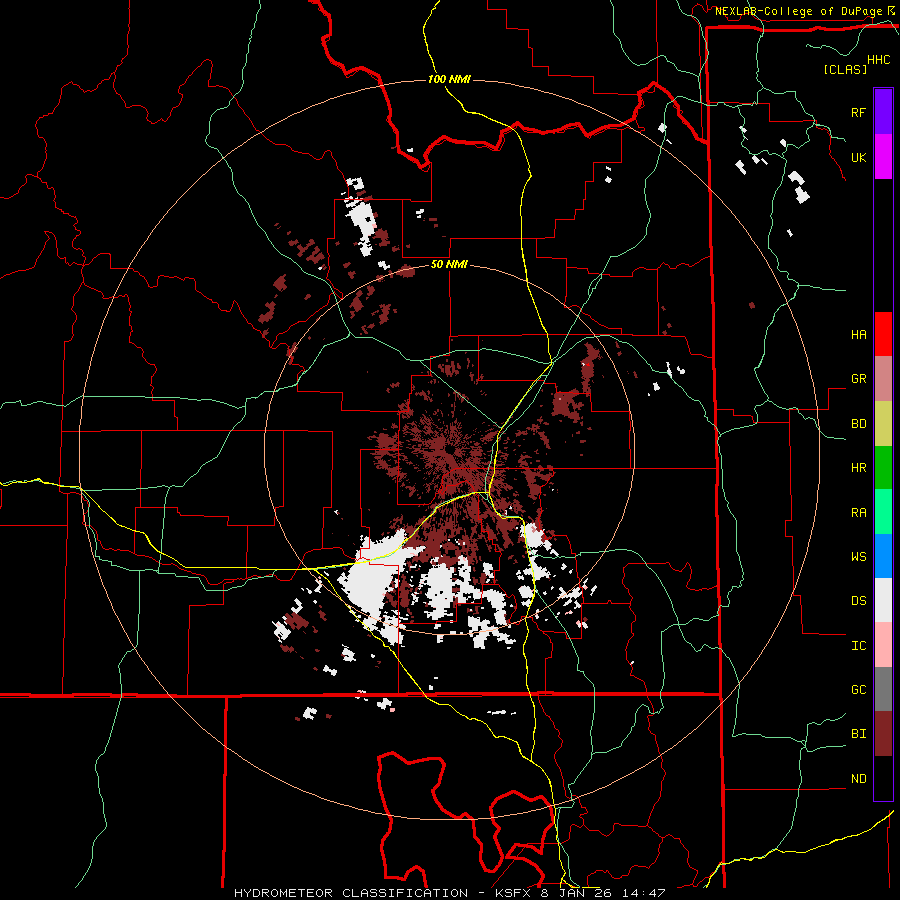Click the HR legend label

pos(858,468)
